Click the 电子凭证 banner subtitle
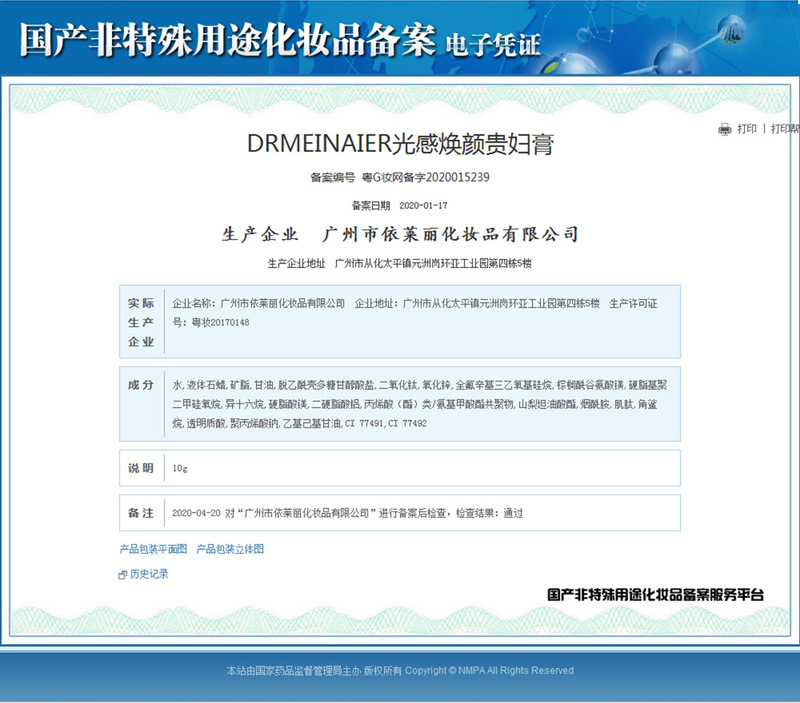This screenshot has width=800, height=703. [493, 45]
